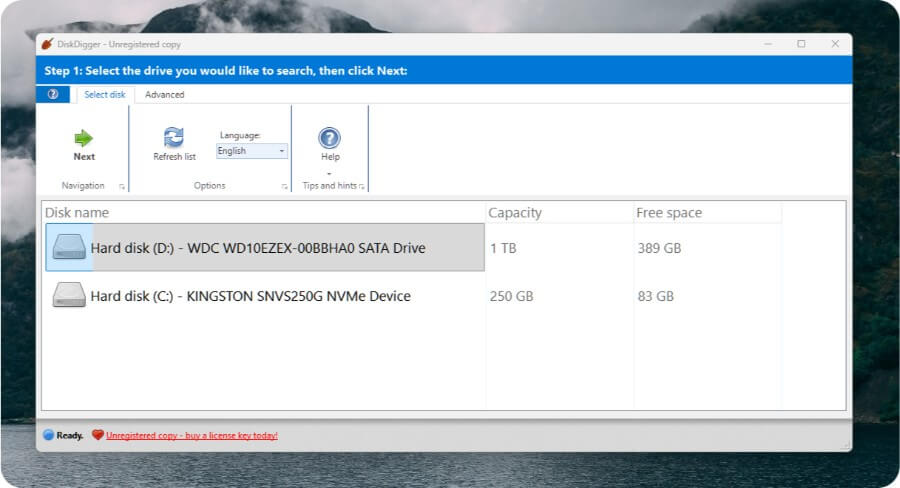Select the KINGSTON SNVS250G NVMe Device entry
This screenshot has height=488, width=900.
click(x=250, y=296)
